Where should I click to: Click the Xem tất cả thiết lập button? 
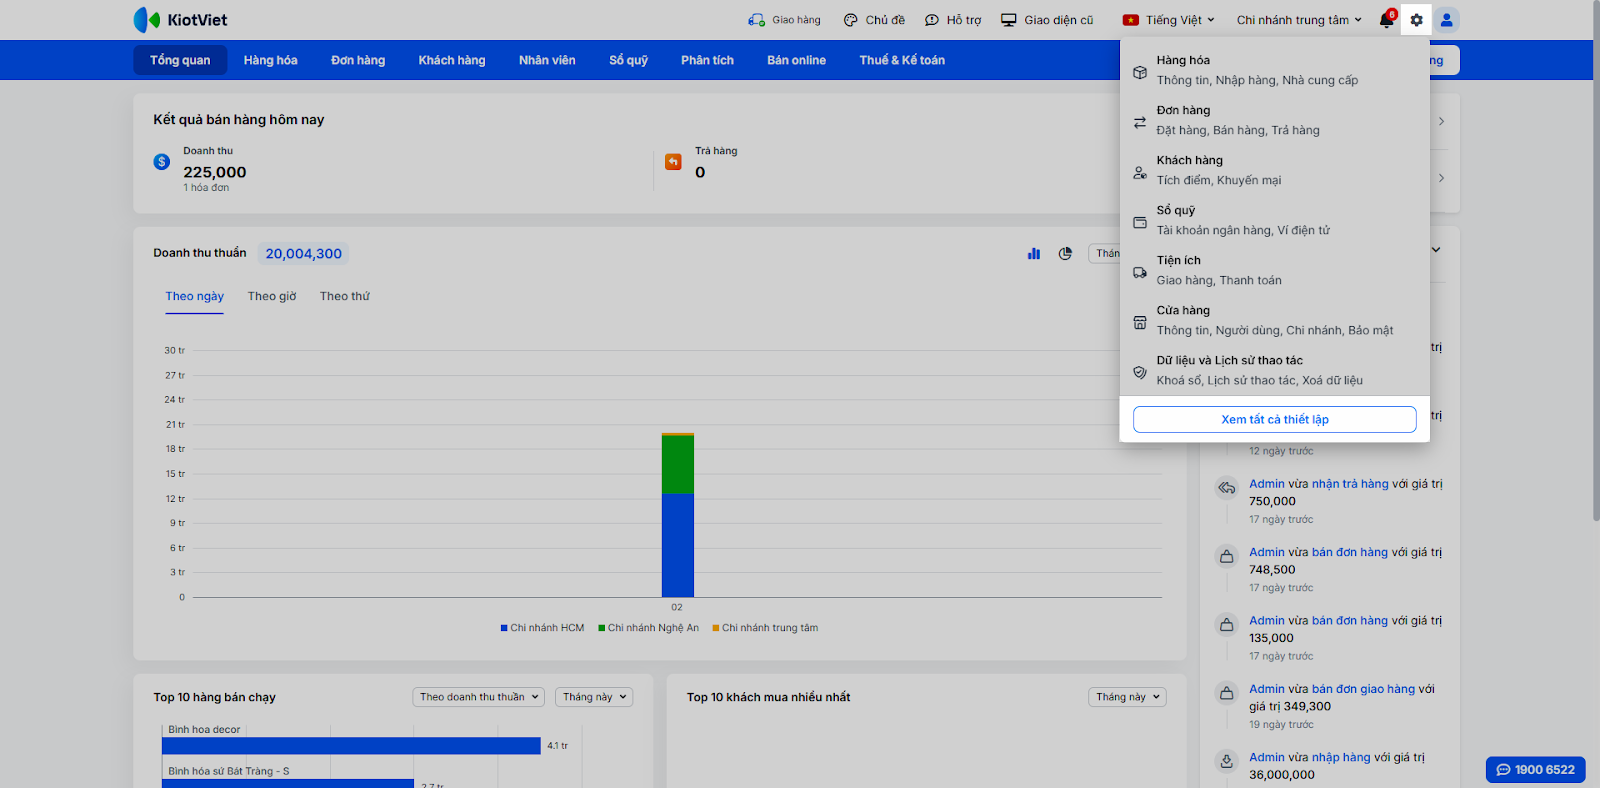click(1275, 420)
